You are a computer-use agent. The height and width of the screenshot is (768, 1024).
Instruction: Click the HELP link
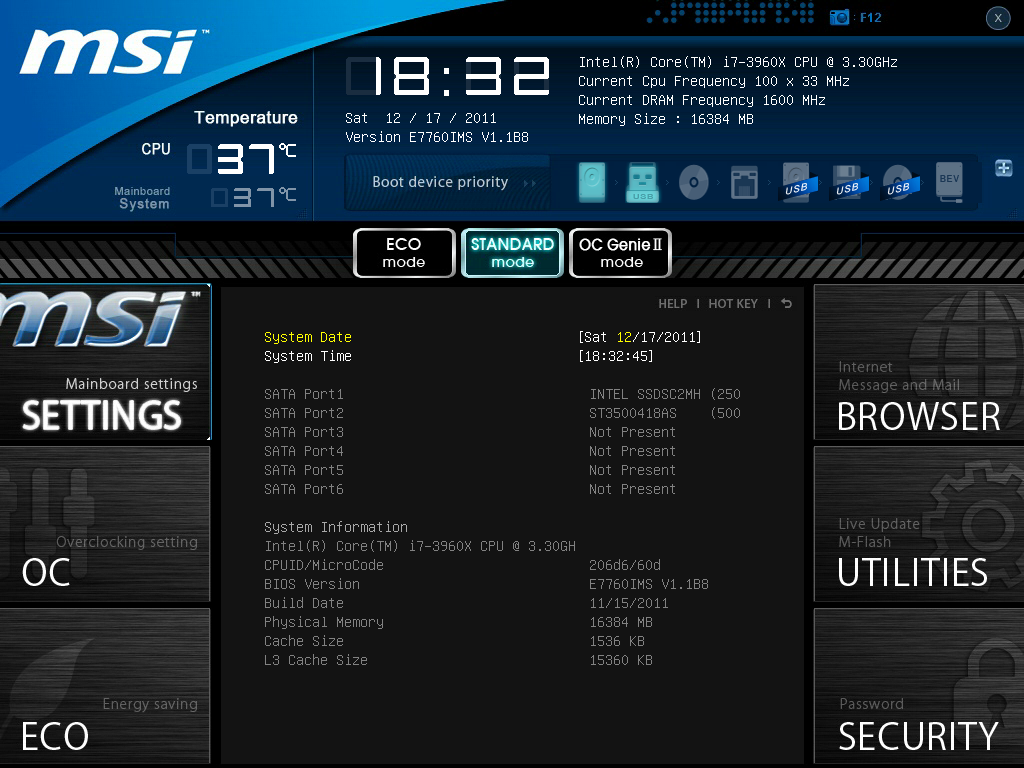click(x=673, y=304)
